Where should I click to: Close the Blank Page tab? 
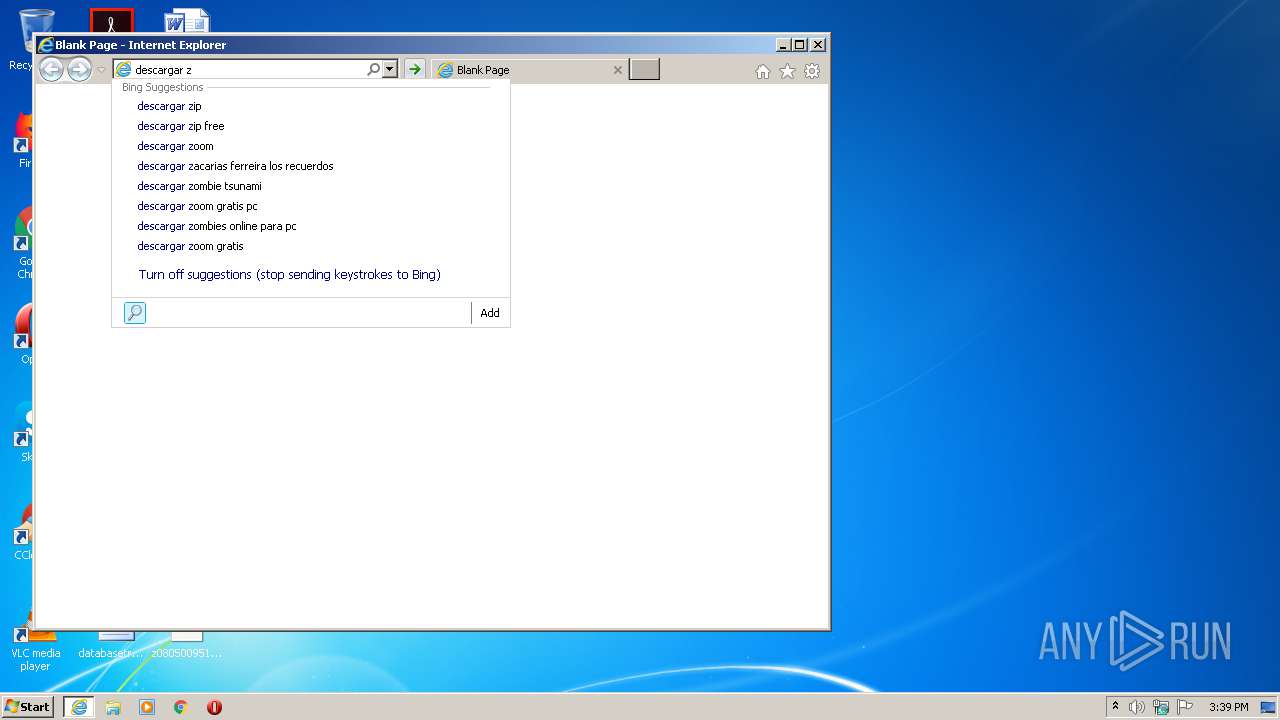617,70
